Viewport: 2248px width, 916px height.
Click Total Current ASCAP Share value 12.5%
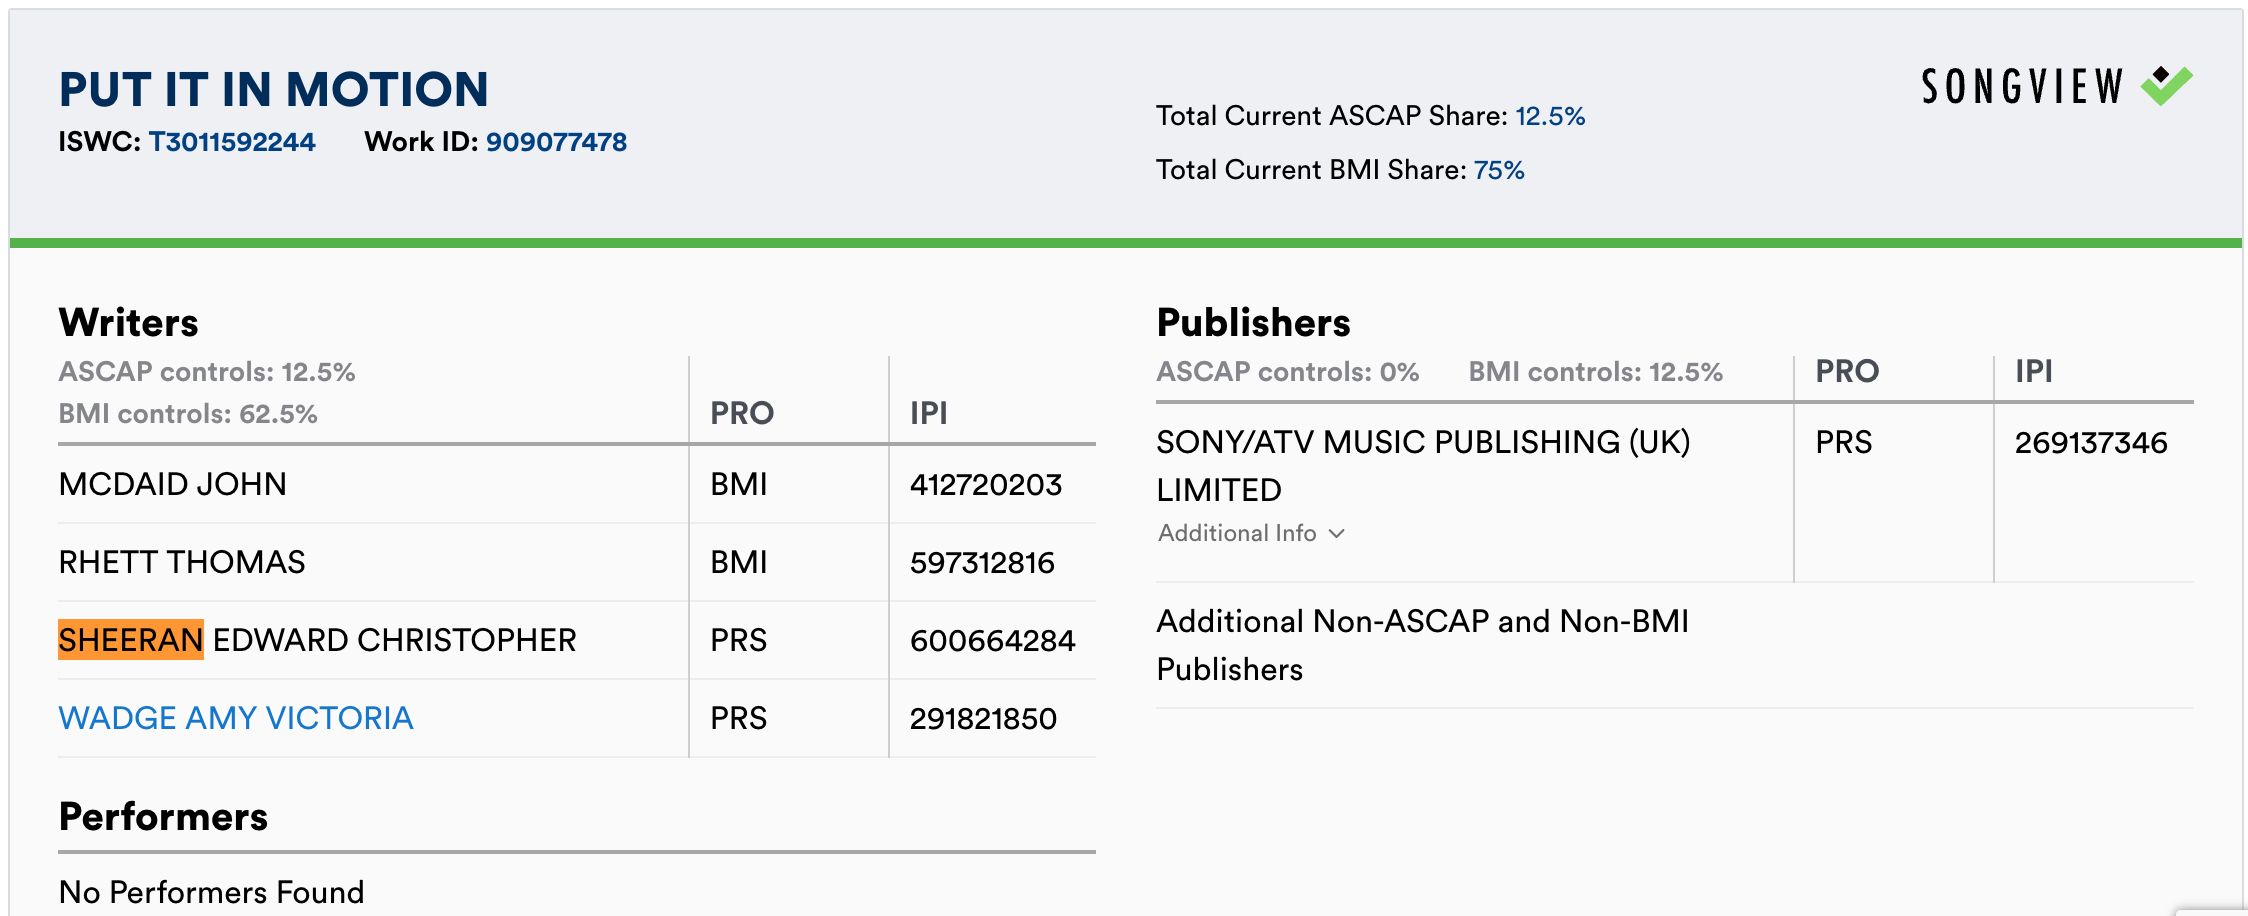coord(1550,116)
